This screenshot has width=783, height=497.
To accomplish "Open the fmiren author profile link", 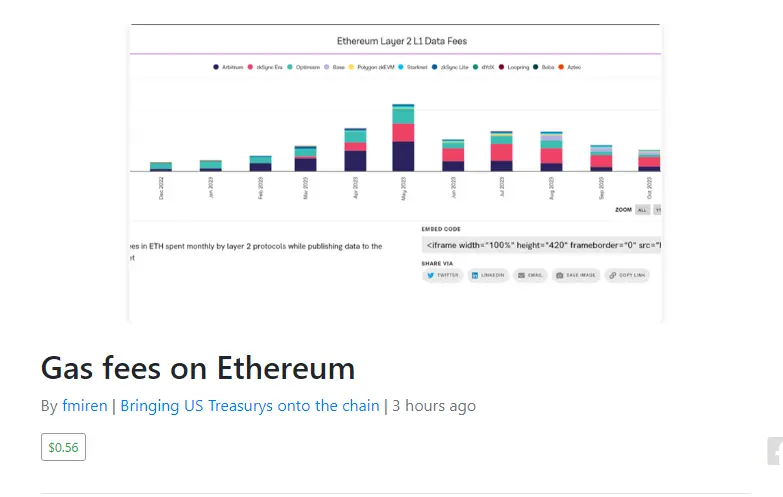I will pos(85,406).
